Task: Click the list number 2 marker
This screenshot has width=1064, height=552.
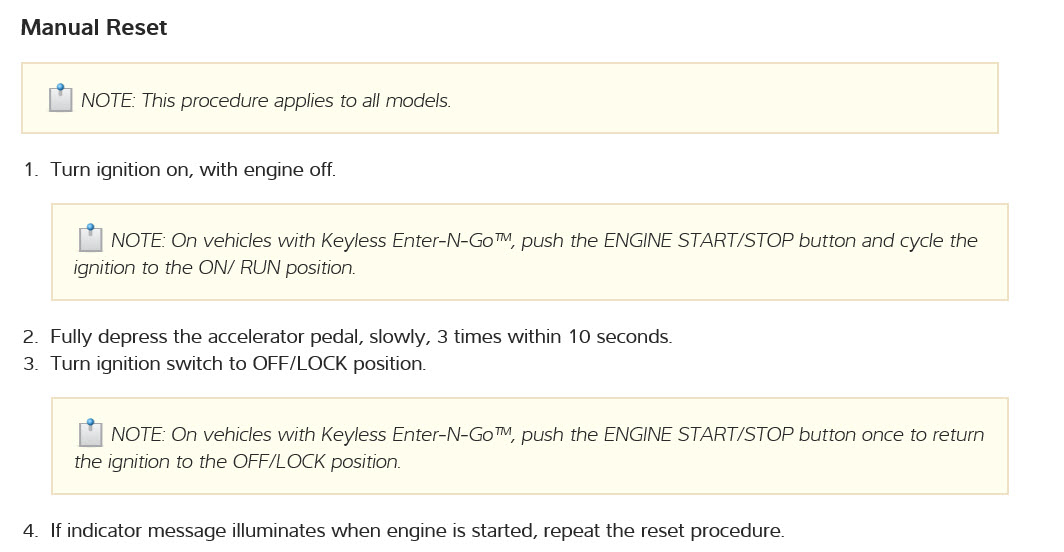Action: coord(30,337)
